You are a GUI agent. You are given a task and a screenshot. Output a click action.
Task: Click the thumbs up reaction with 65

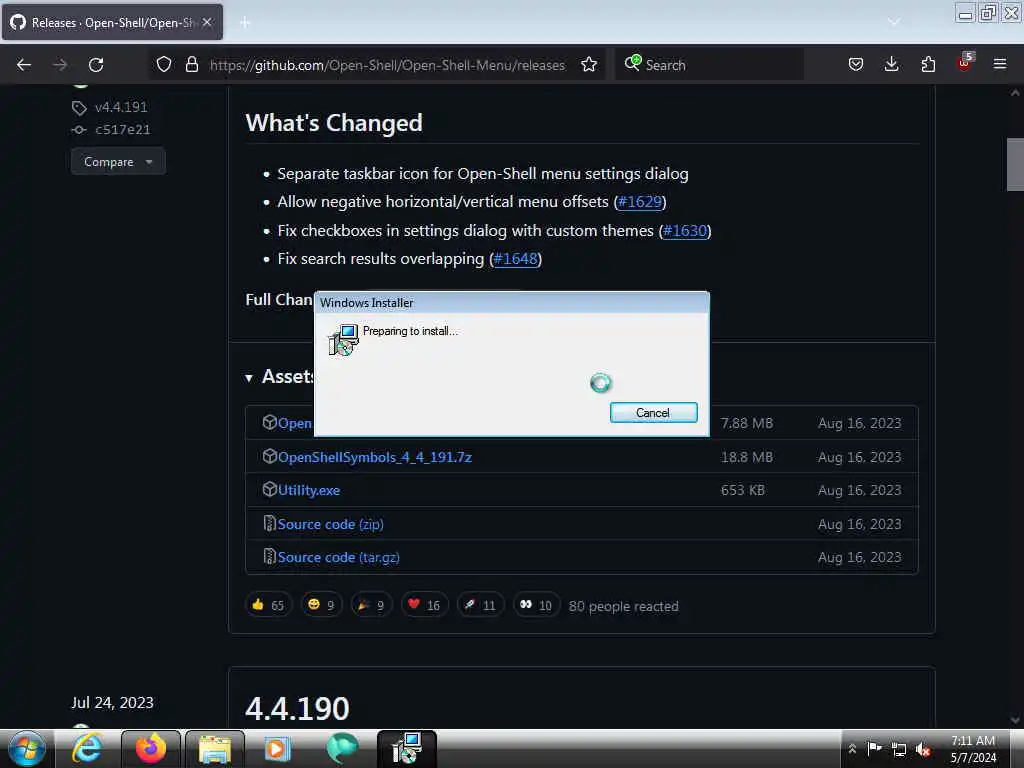tap(268, 605)
